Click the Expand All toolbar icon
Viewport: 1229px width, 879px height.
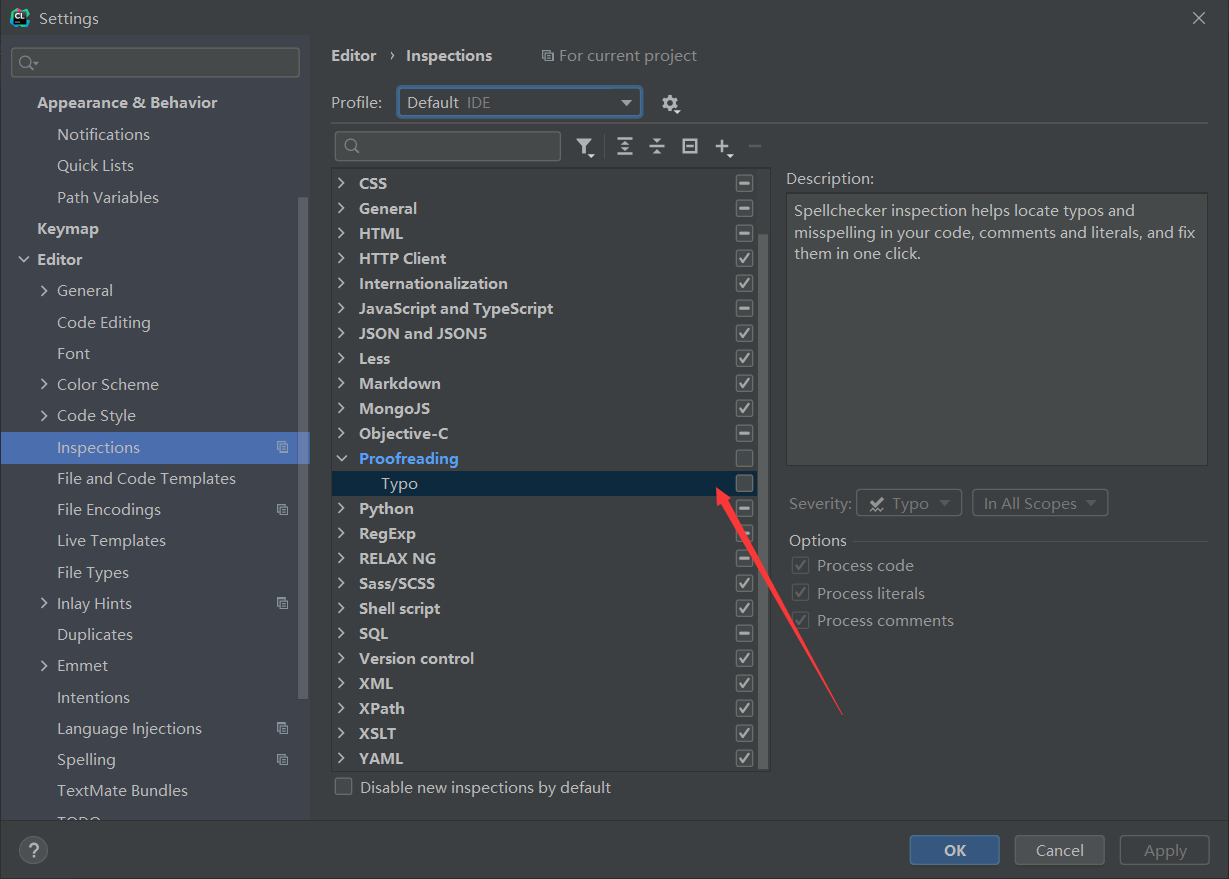[625, 146]
